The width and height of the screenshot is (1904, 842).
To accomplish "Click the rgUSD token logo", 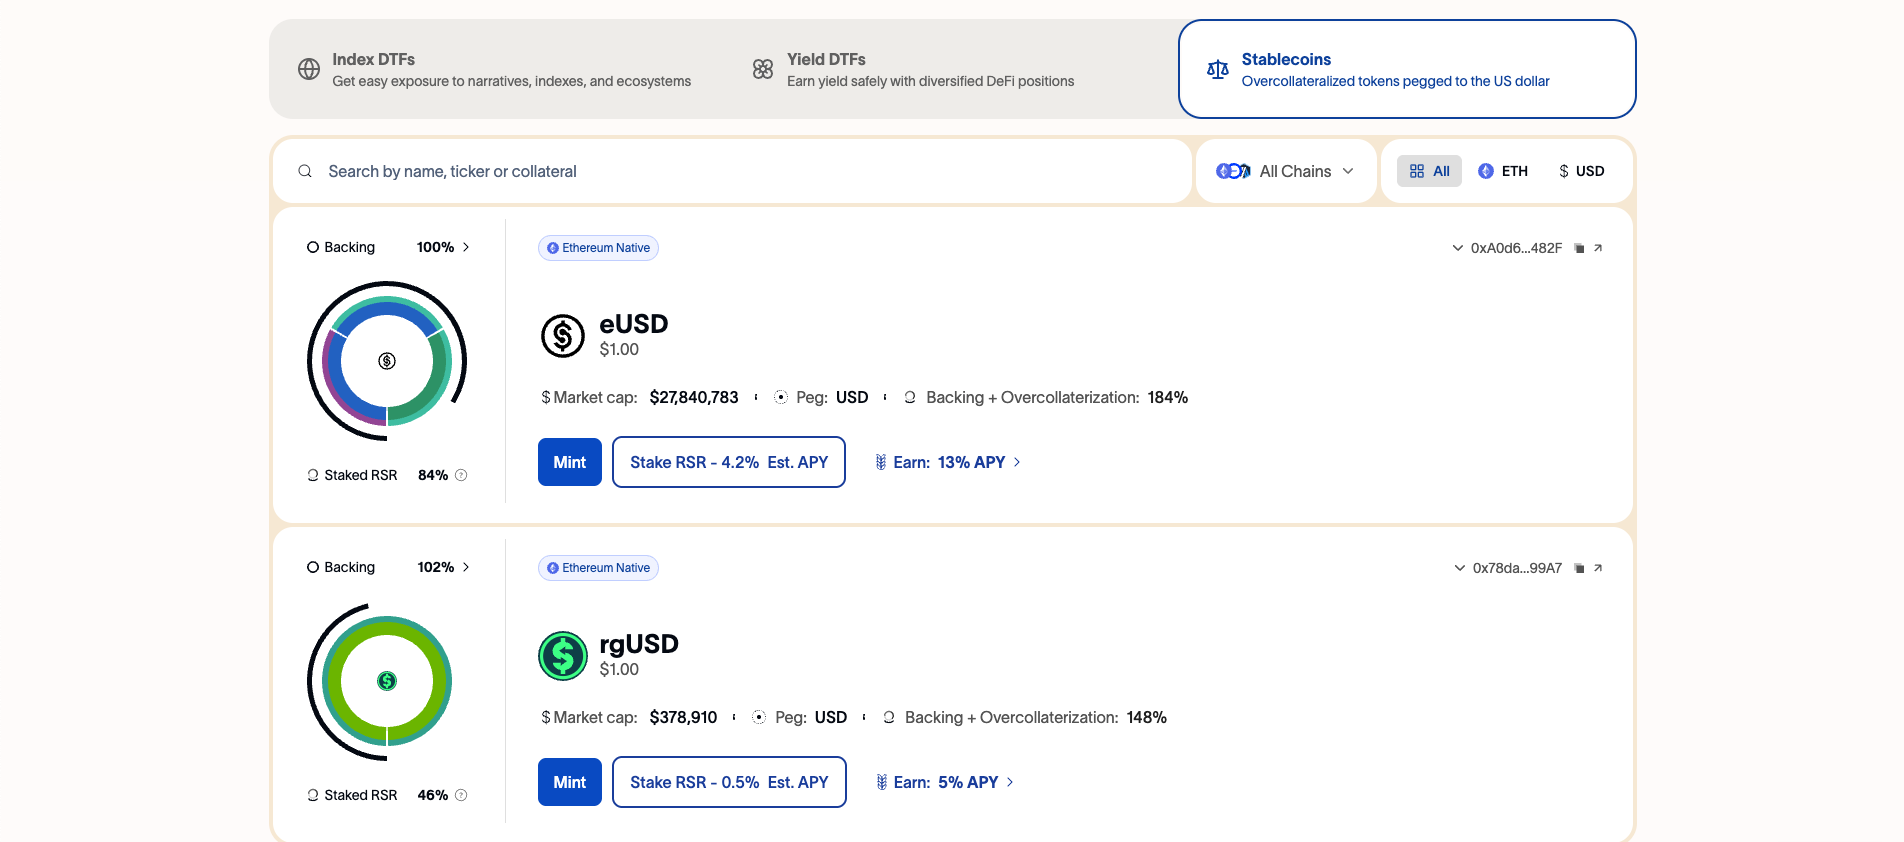I will point(563,656).
